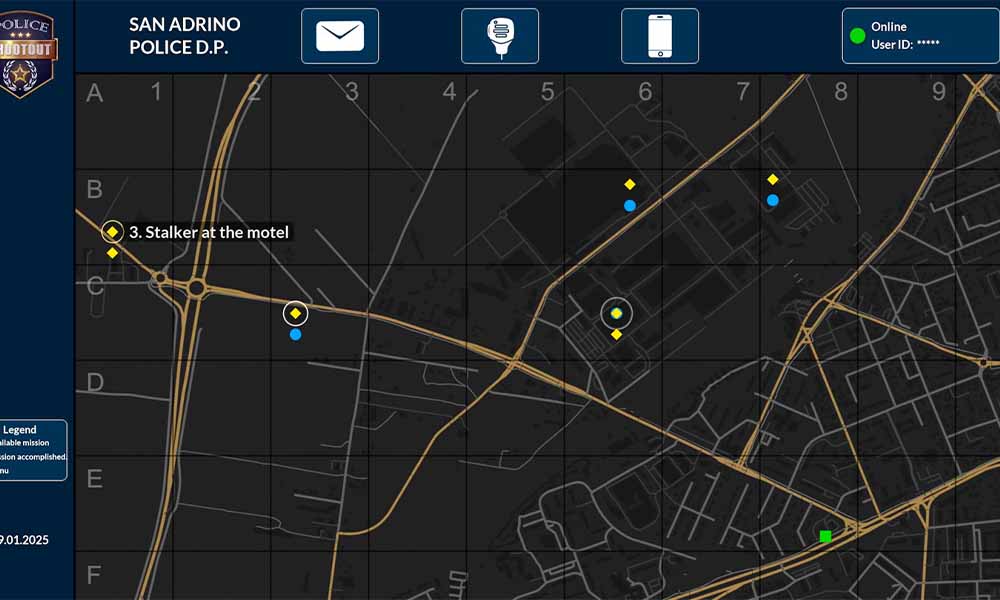The width and height of the screenshot is (1000, 600).
Task: Click the yellow mission diamond in sector B7
Action: [x=772, y=178]
